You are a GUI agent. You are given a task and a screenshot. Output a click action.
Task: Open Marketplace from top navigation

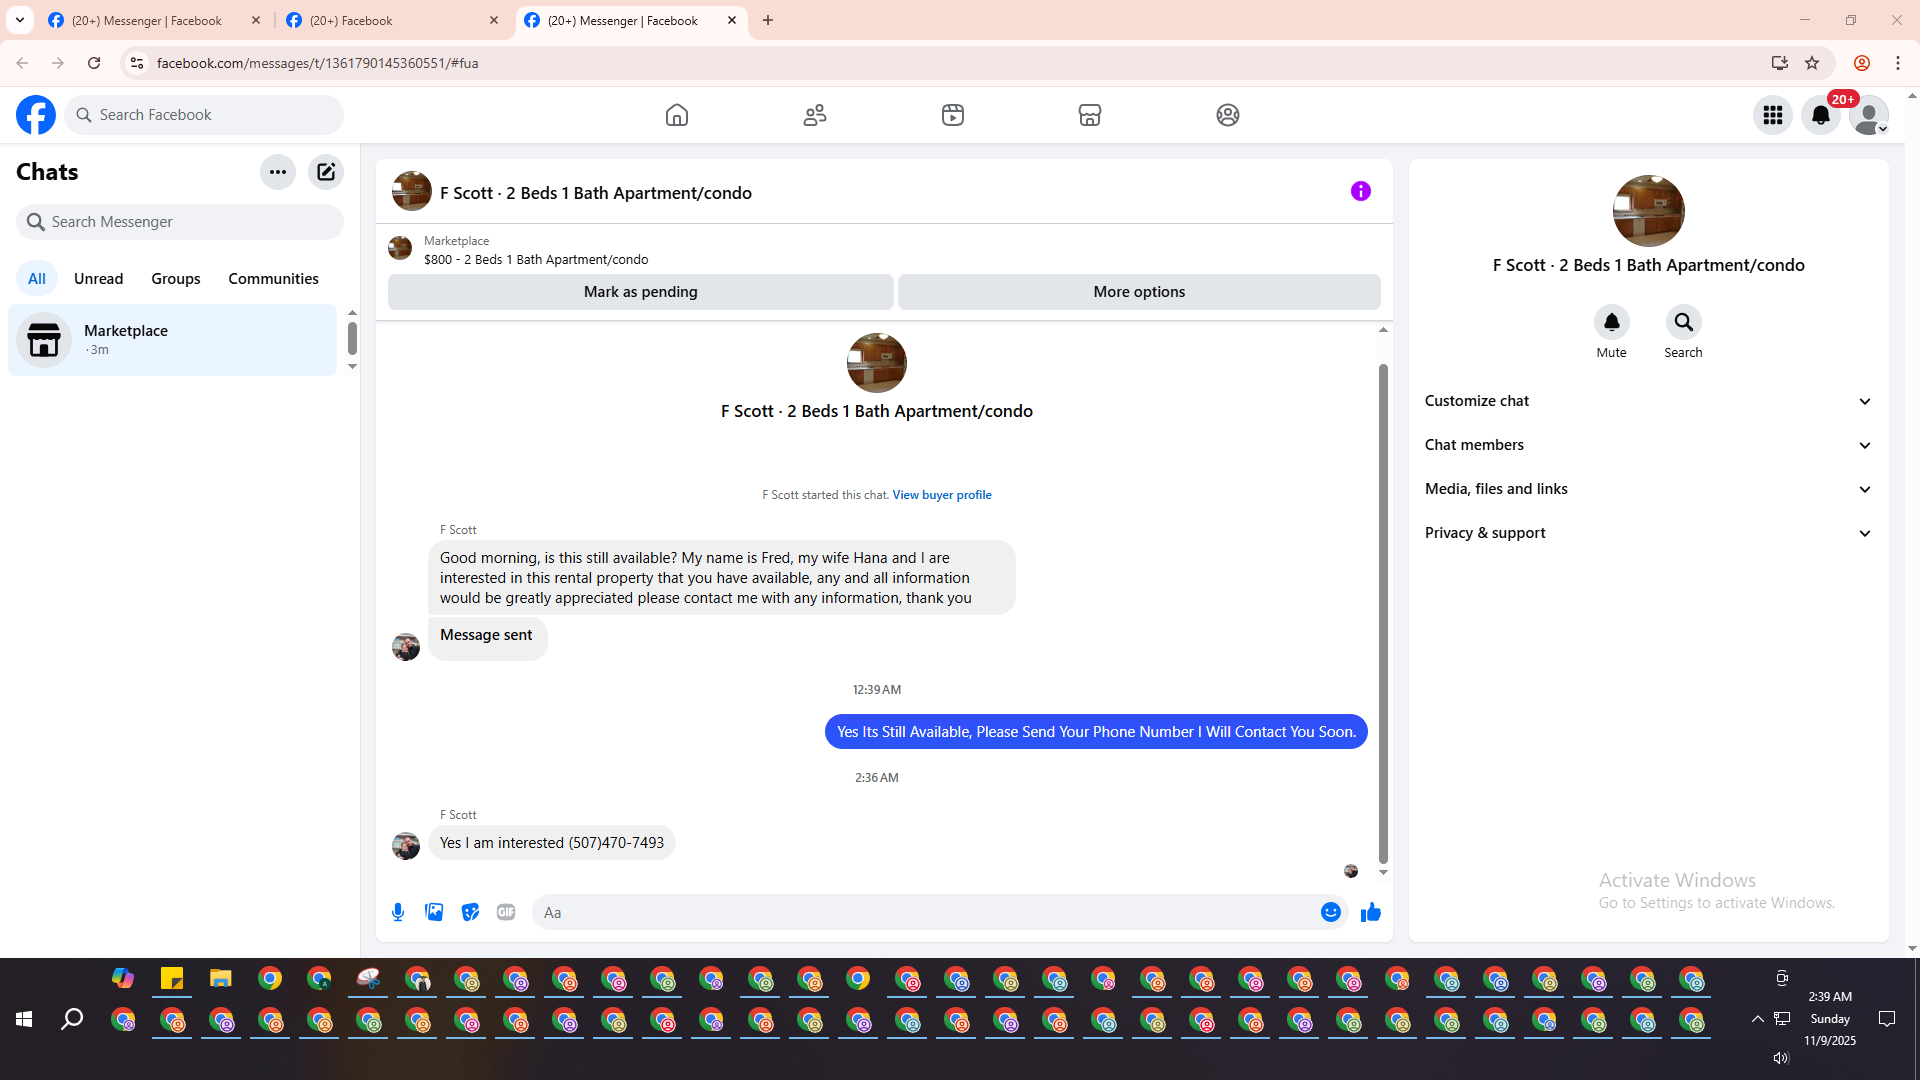pos(1090,115)
